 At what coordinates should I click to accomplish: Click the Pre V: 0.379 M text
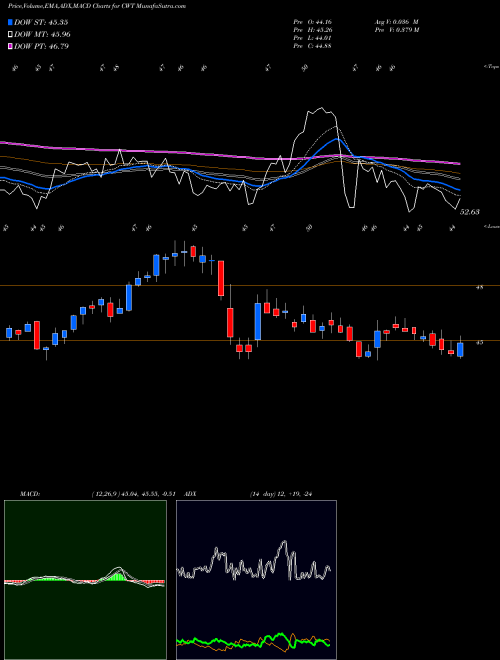[398, 29]
